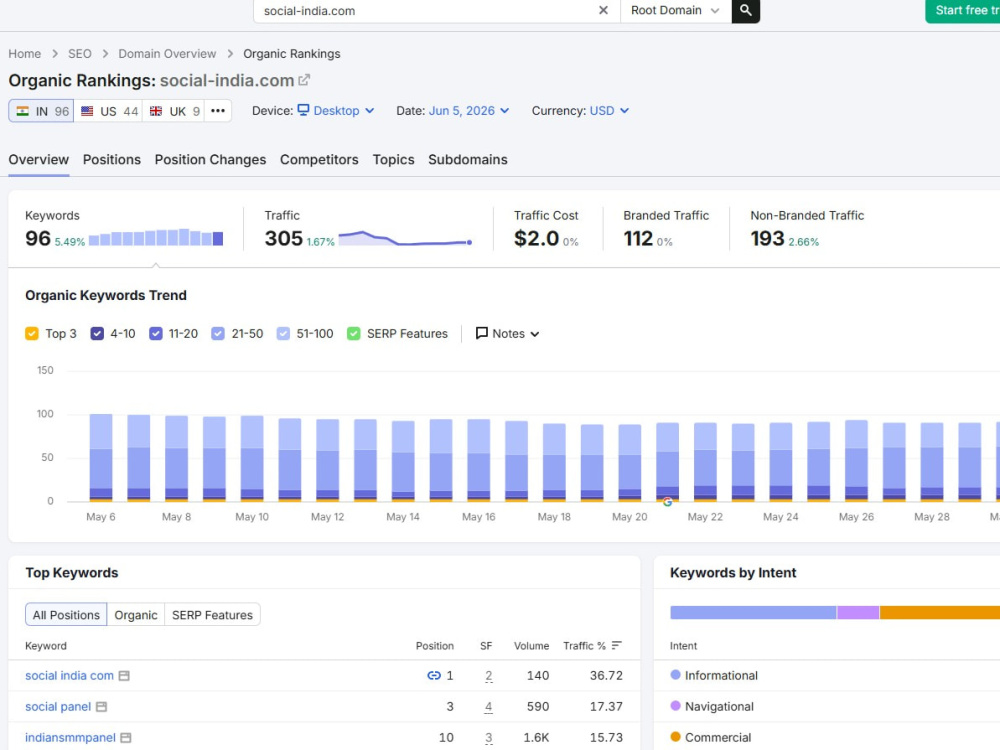Go to Home breadcrumb
This screenshot has height=750, width=1000.
25,54
